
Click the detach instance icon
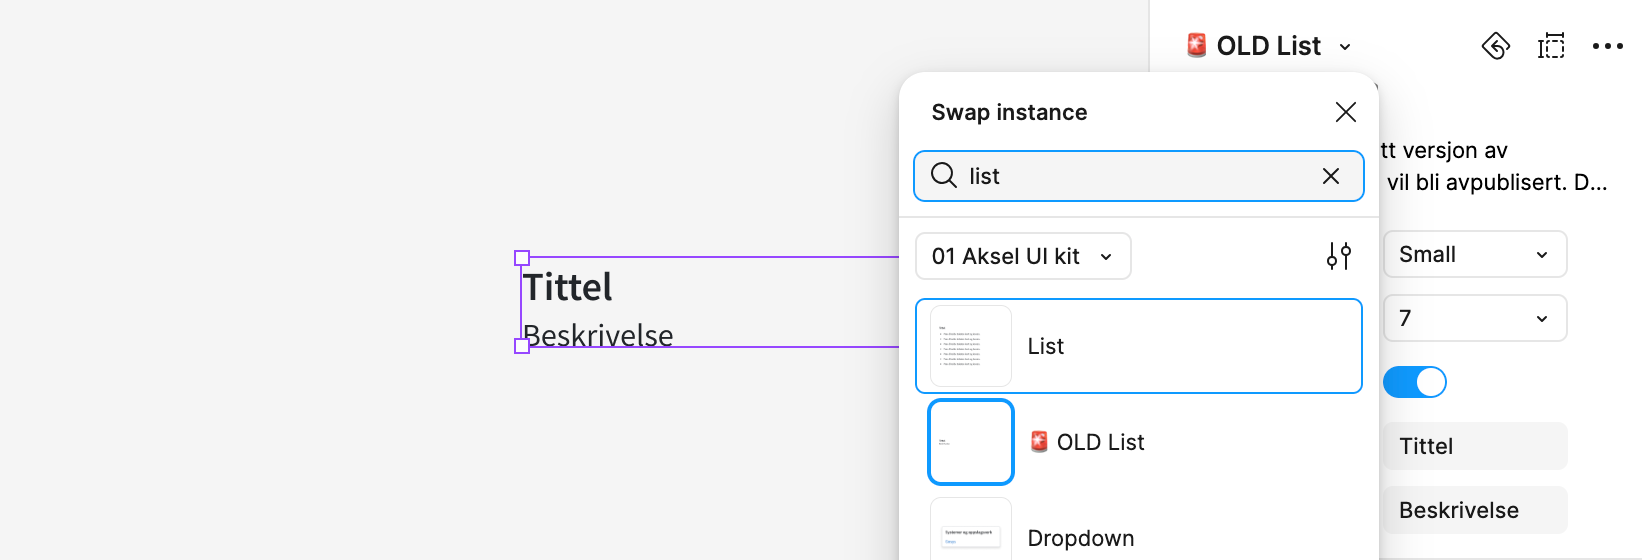click(1551, 46)
